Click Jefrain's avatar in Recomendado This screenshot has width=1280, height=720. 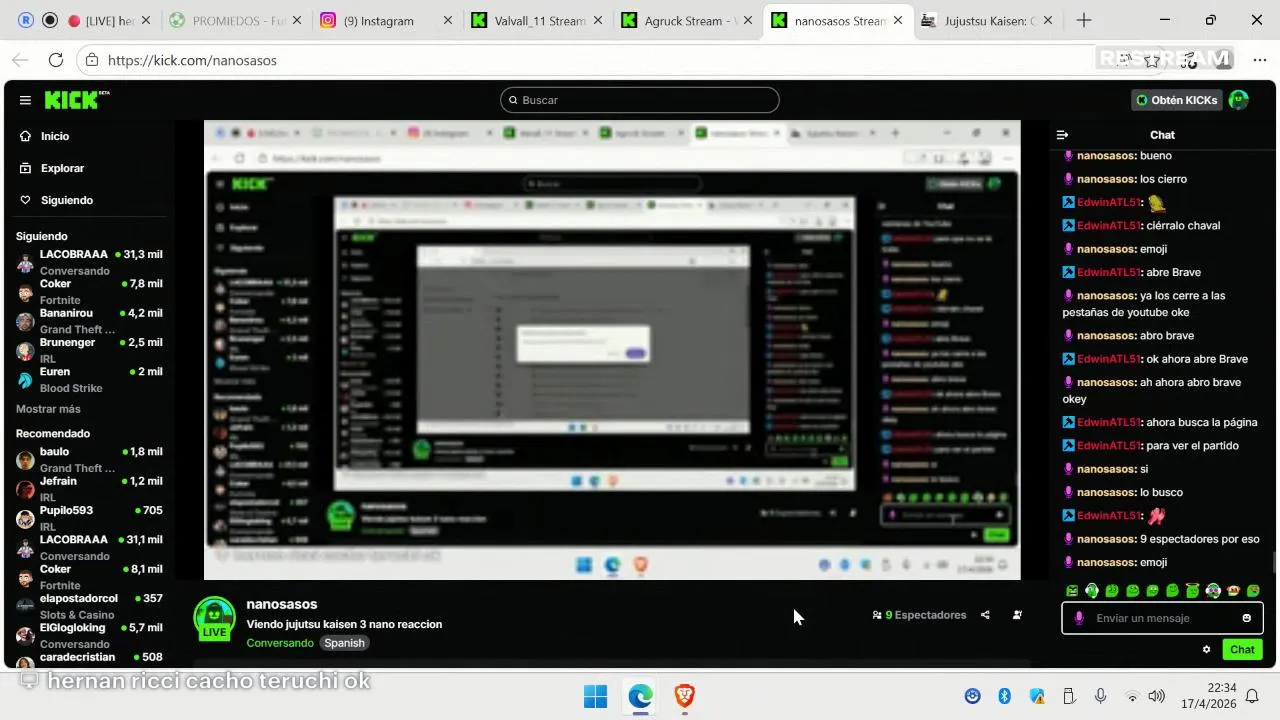[25, 489]
